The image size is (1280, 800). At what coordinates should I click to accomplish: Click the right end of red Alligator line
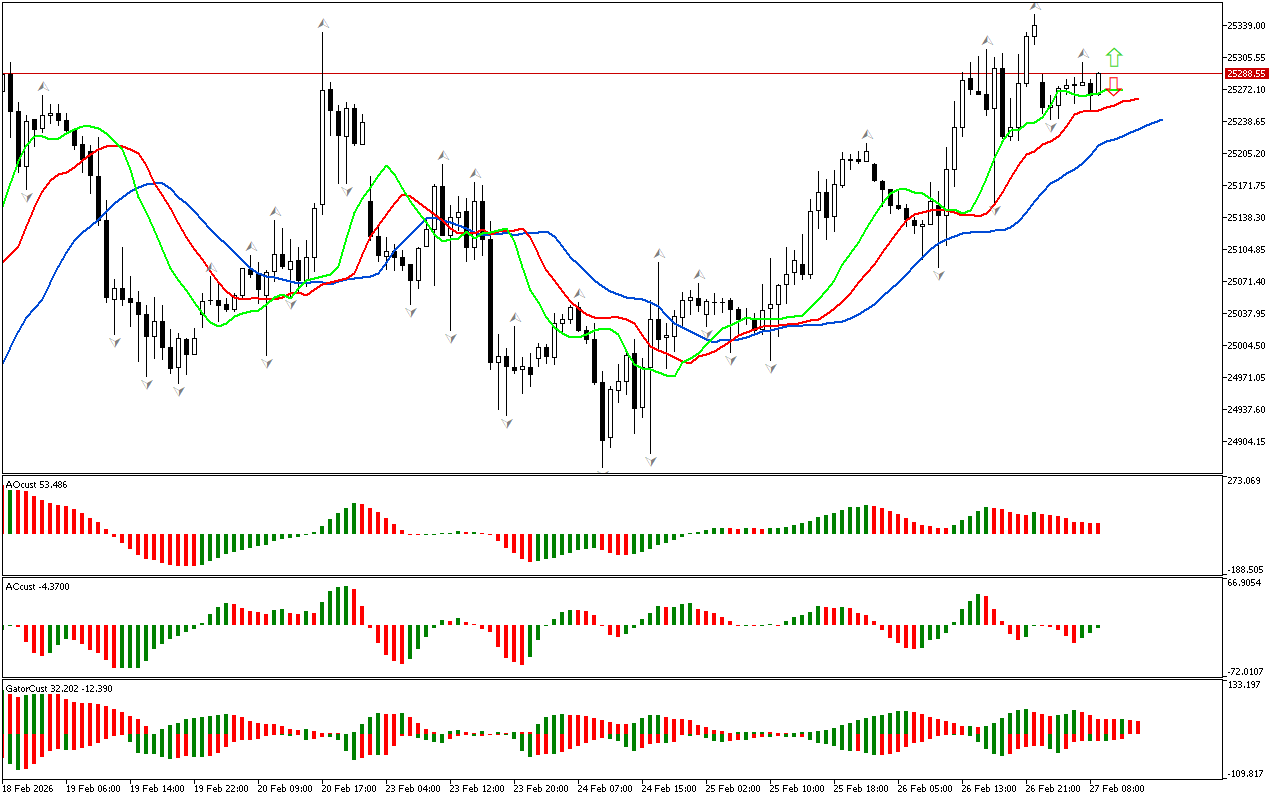pos(1137,98)
